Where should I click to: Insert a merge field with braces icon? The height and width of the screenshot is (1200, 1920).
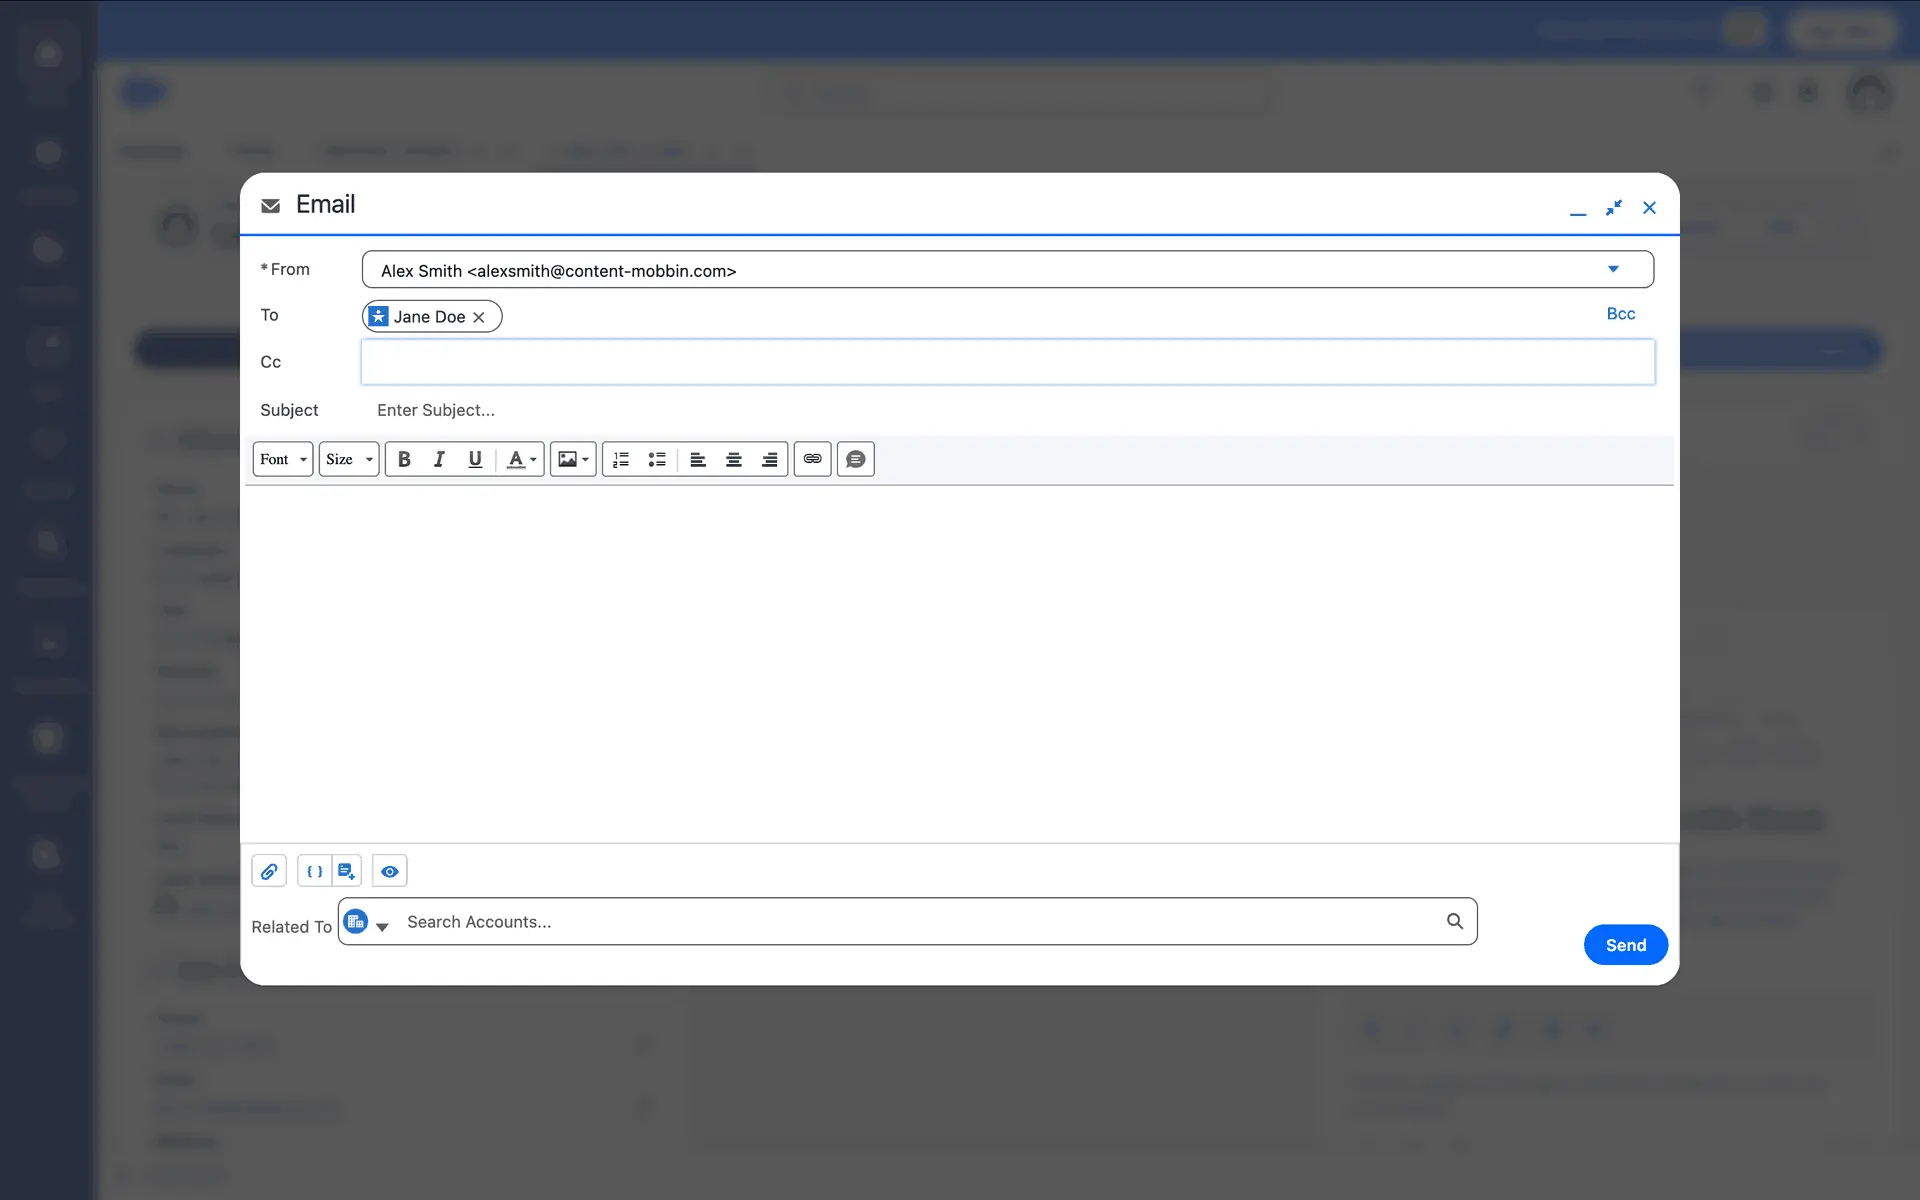pyautogui.click(x=314, y=871)
